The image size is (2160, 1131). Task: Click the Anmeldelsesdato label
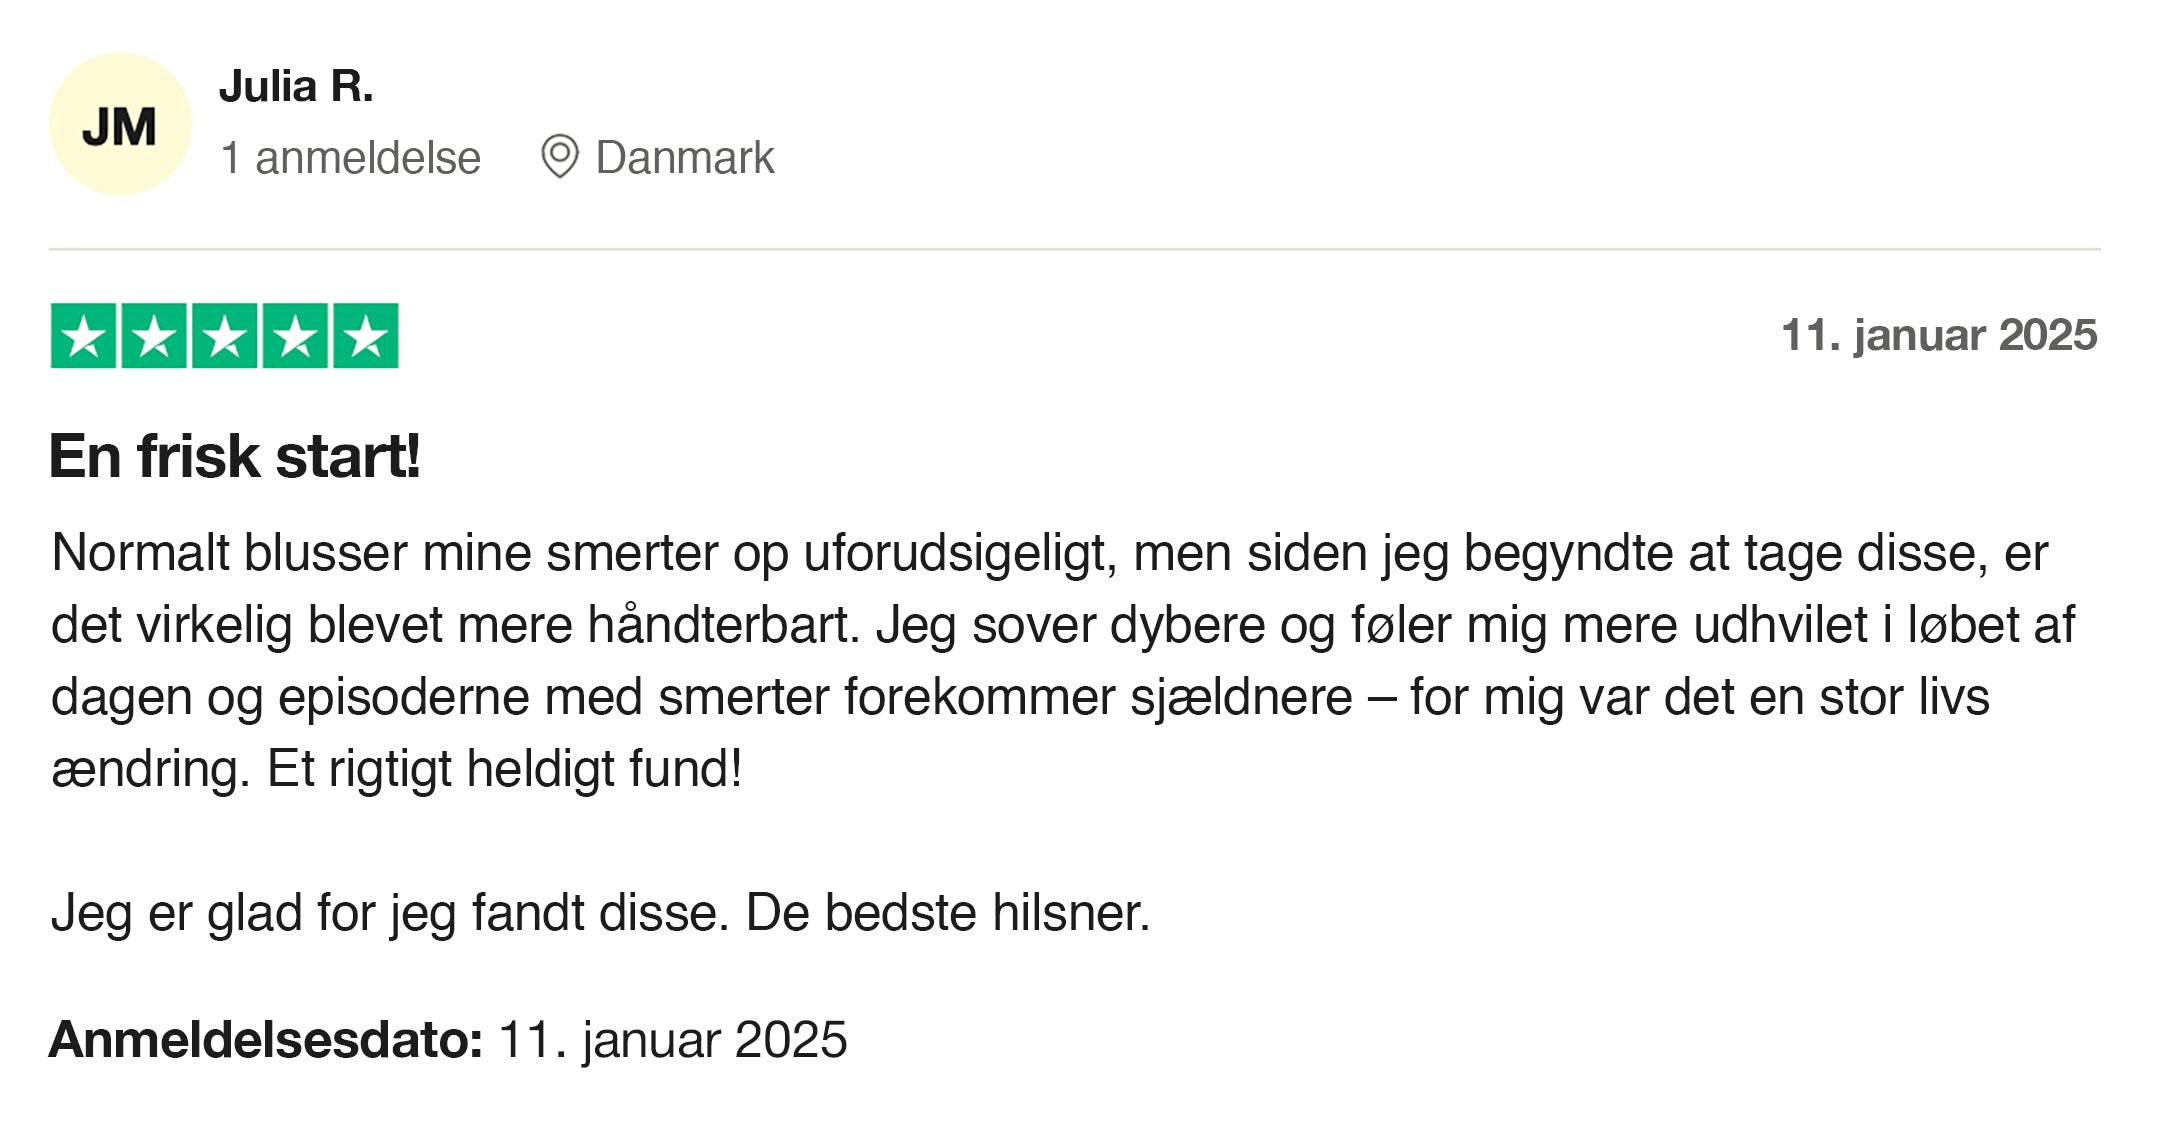tap(266, 1039)
